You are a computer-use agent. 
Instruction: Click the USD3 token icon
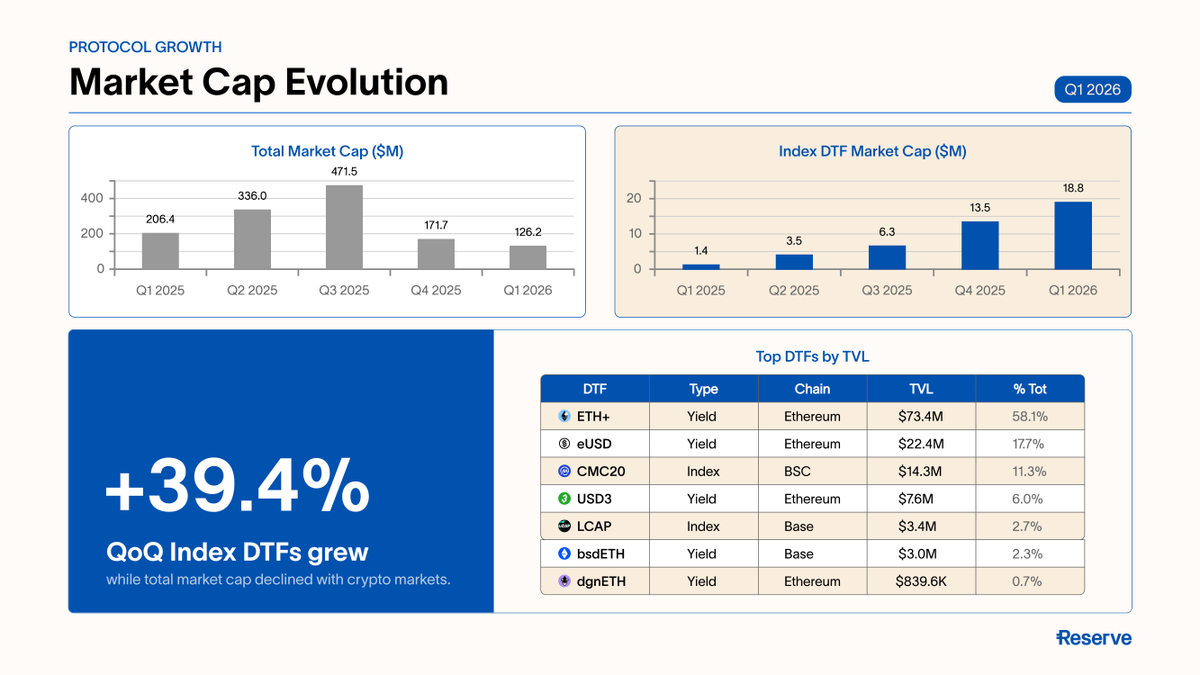pos(564,499)
